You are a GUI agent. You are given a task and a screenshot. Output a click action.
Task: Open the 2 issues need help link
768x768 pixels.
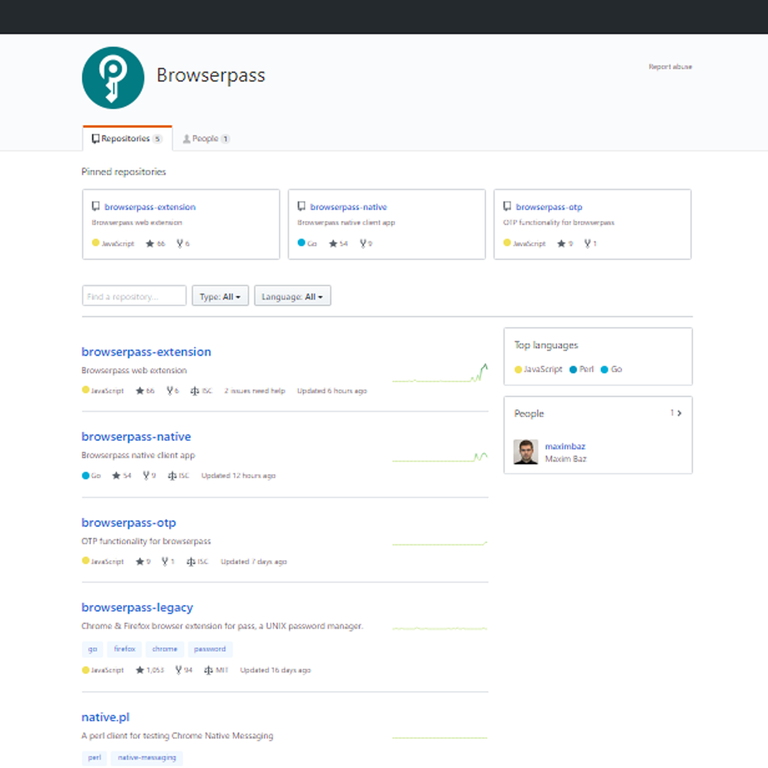pos(254,391)
